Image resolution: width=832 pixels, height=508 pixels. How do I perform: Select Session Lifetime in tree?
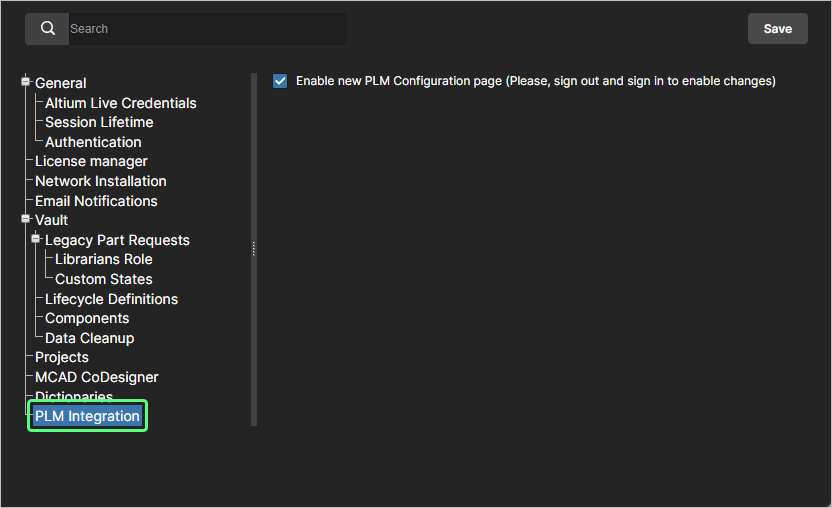[99, 122]
